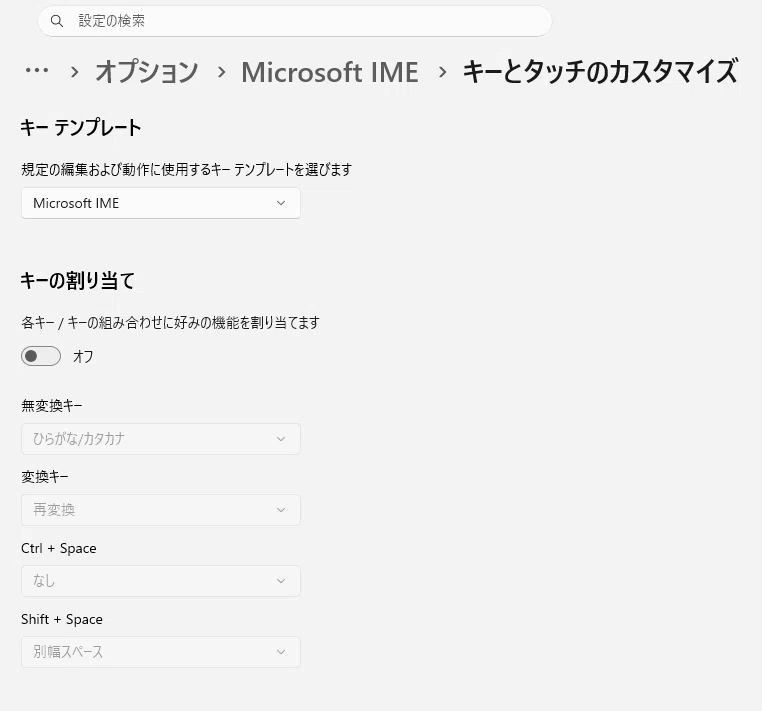Click the 変換キー label
The height and width of the screenshot is (711, 762).
point(45,476)
